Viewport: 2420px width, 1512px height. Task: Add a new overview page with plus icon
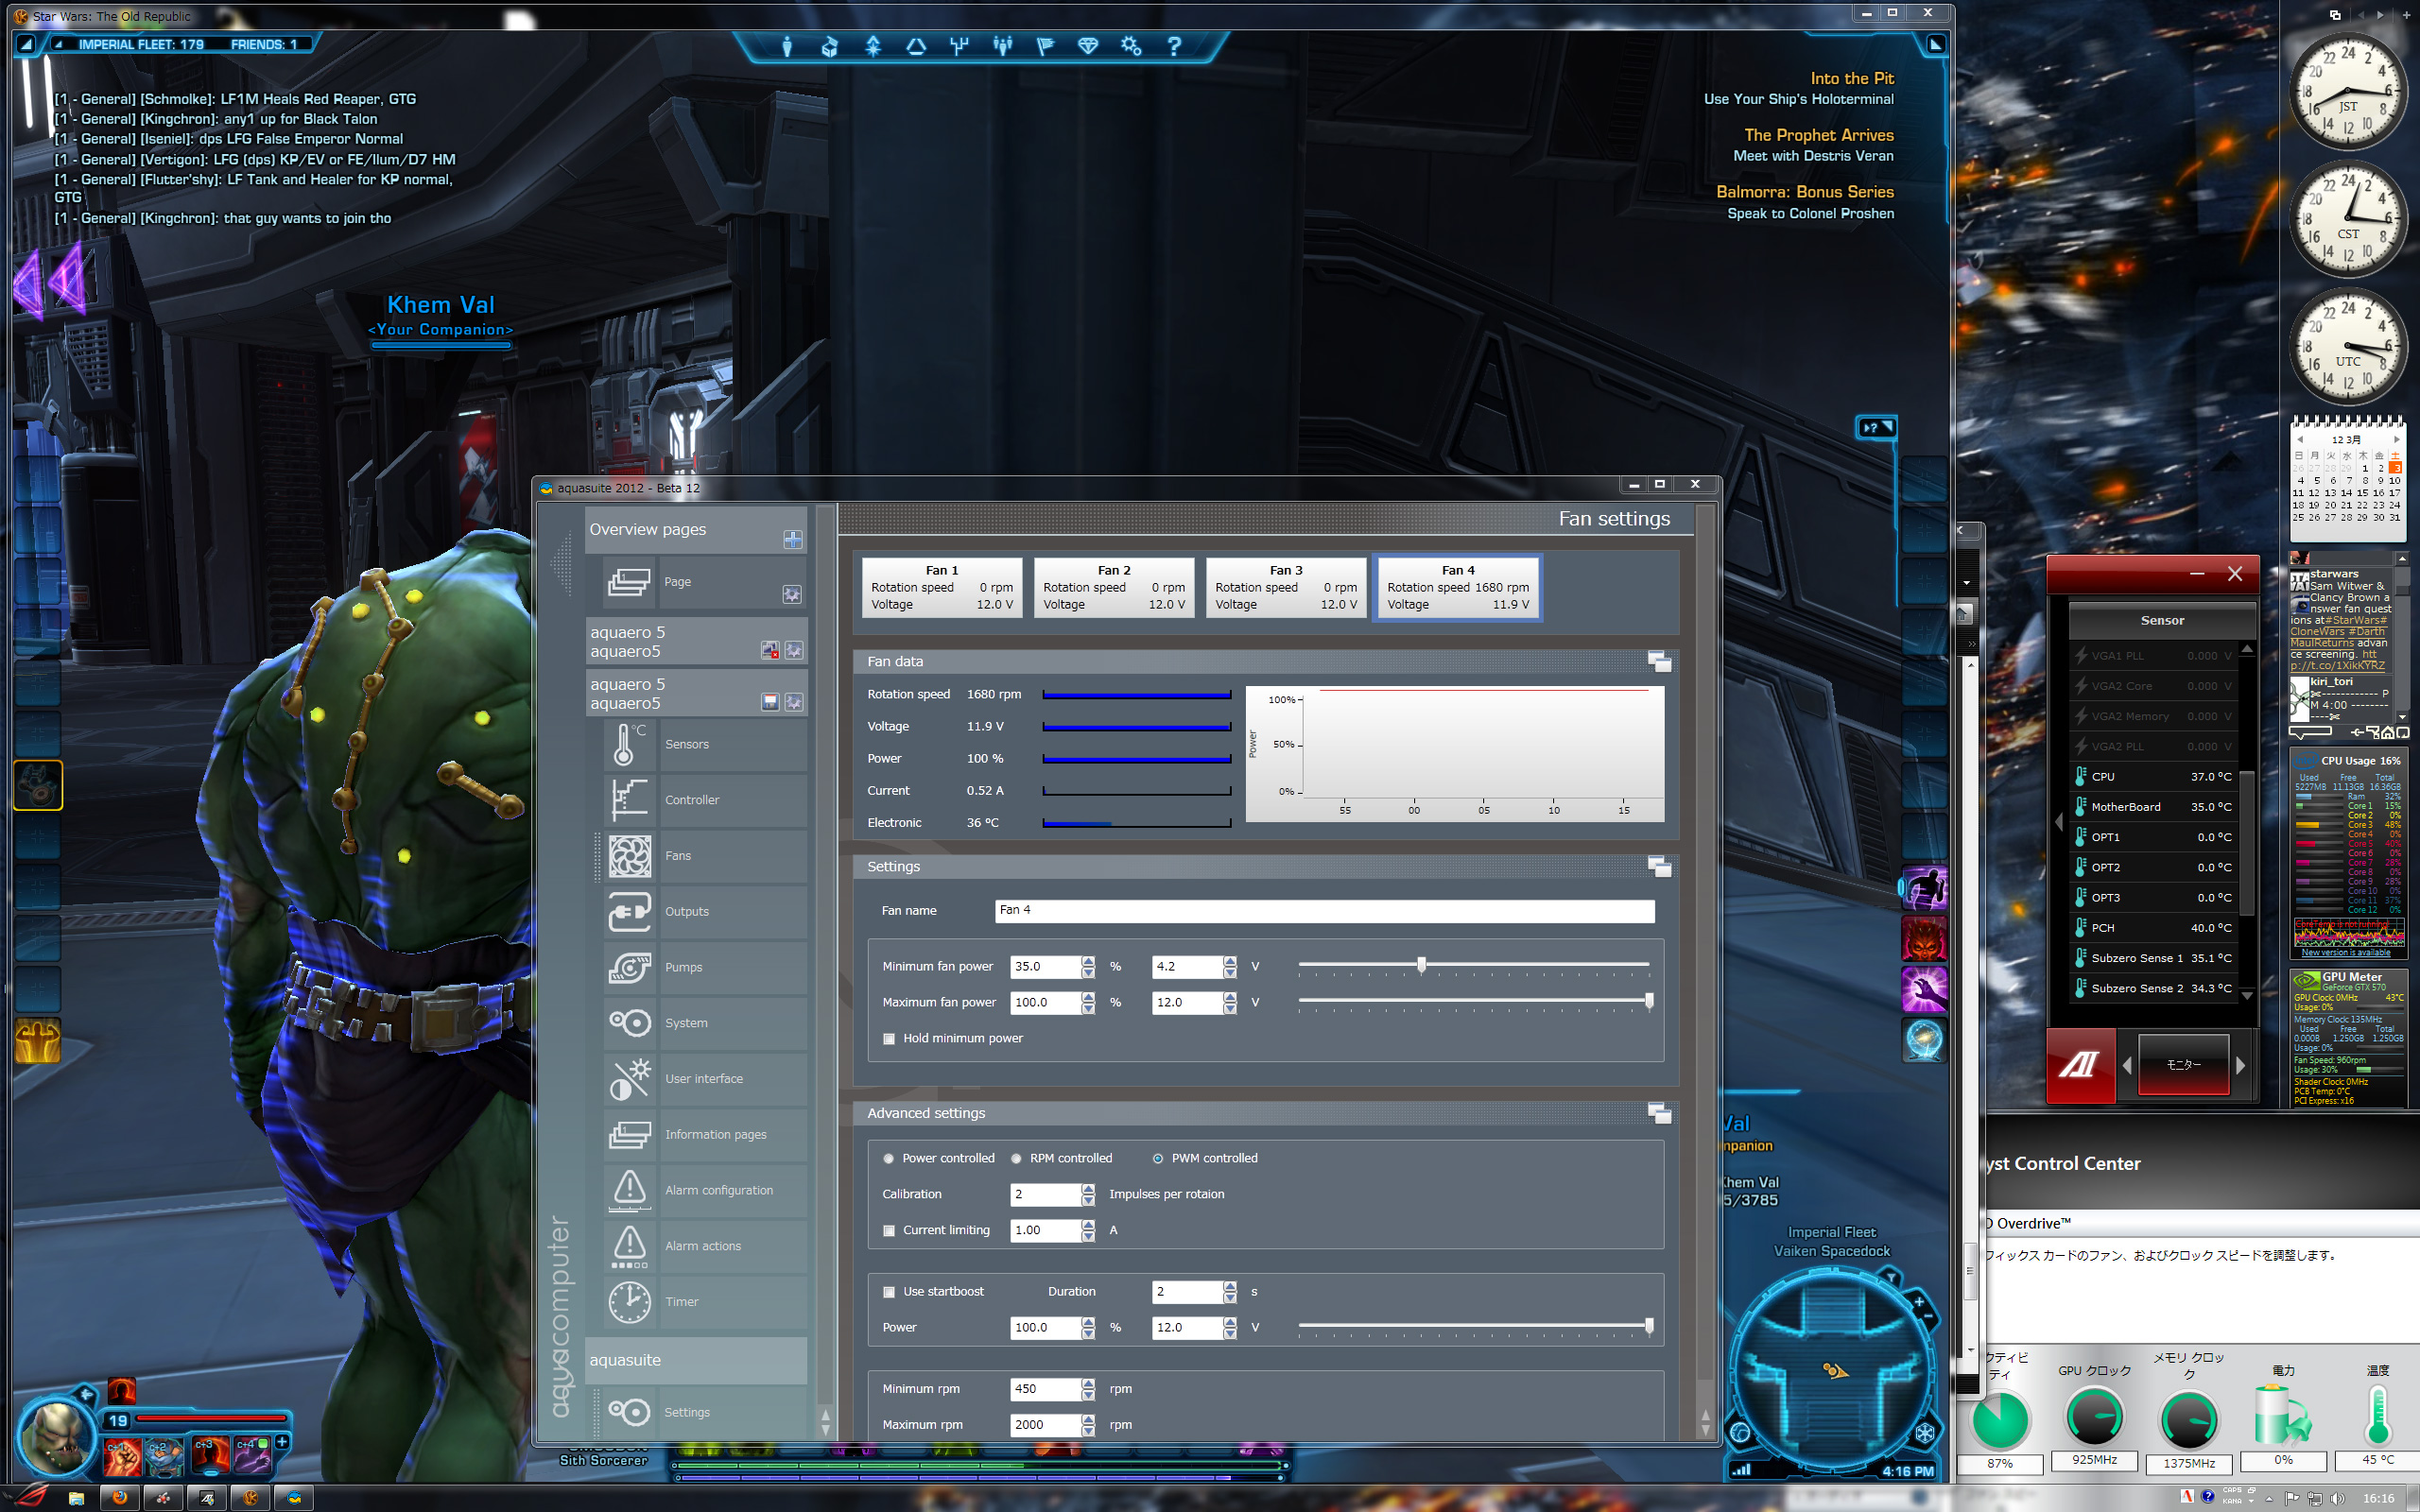[793, 540]
